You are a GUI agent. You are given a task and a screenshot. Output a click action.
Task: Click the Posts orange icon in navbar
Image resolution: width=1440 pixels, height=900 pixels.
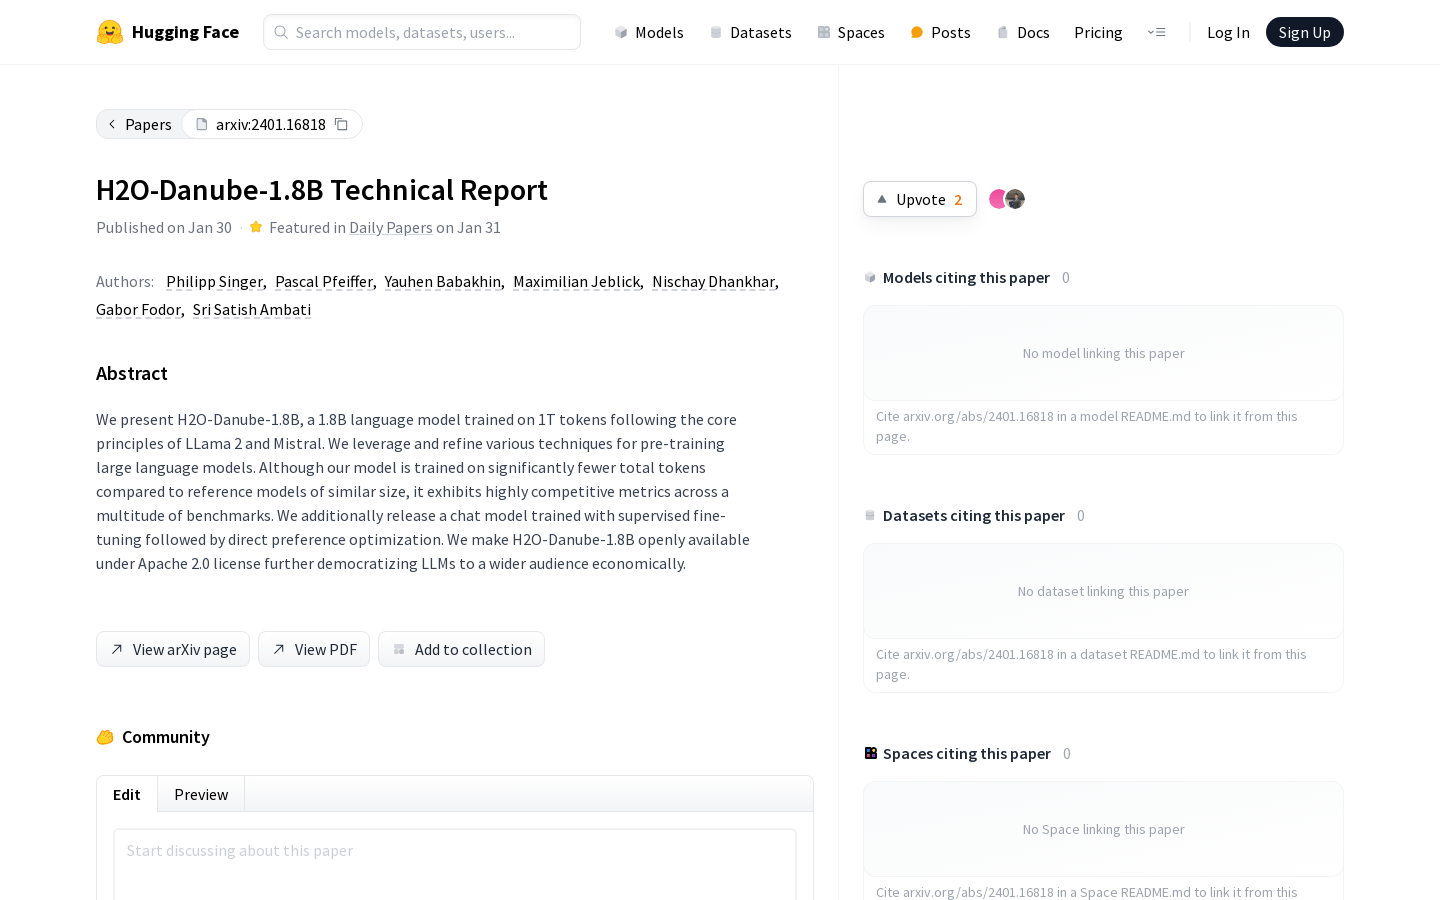(917, 32)
